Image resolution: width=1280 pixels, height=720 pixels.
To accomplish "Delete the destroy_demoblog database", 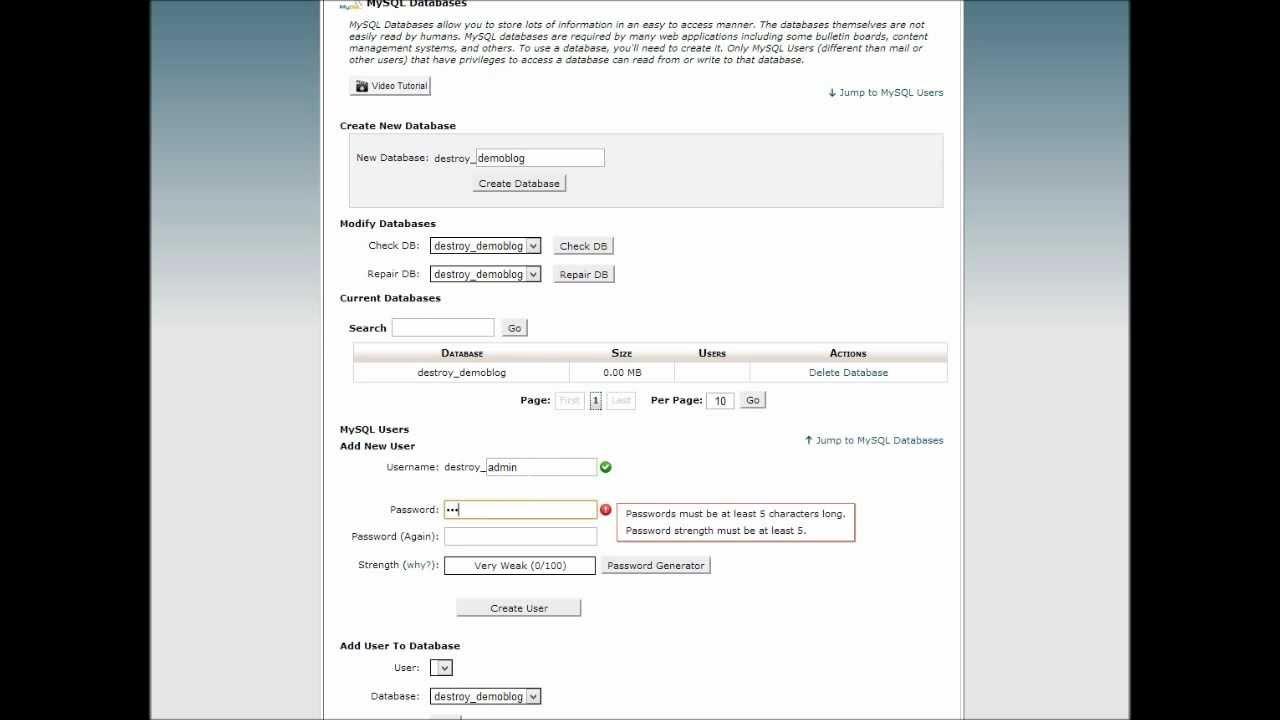I will coord(848,372).
